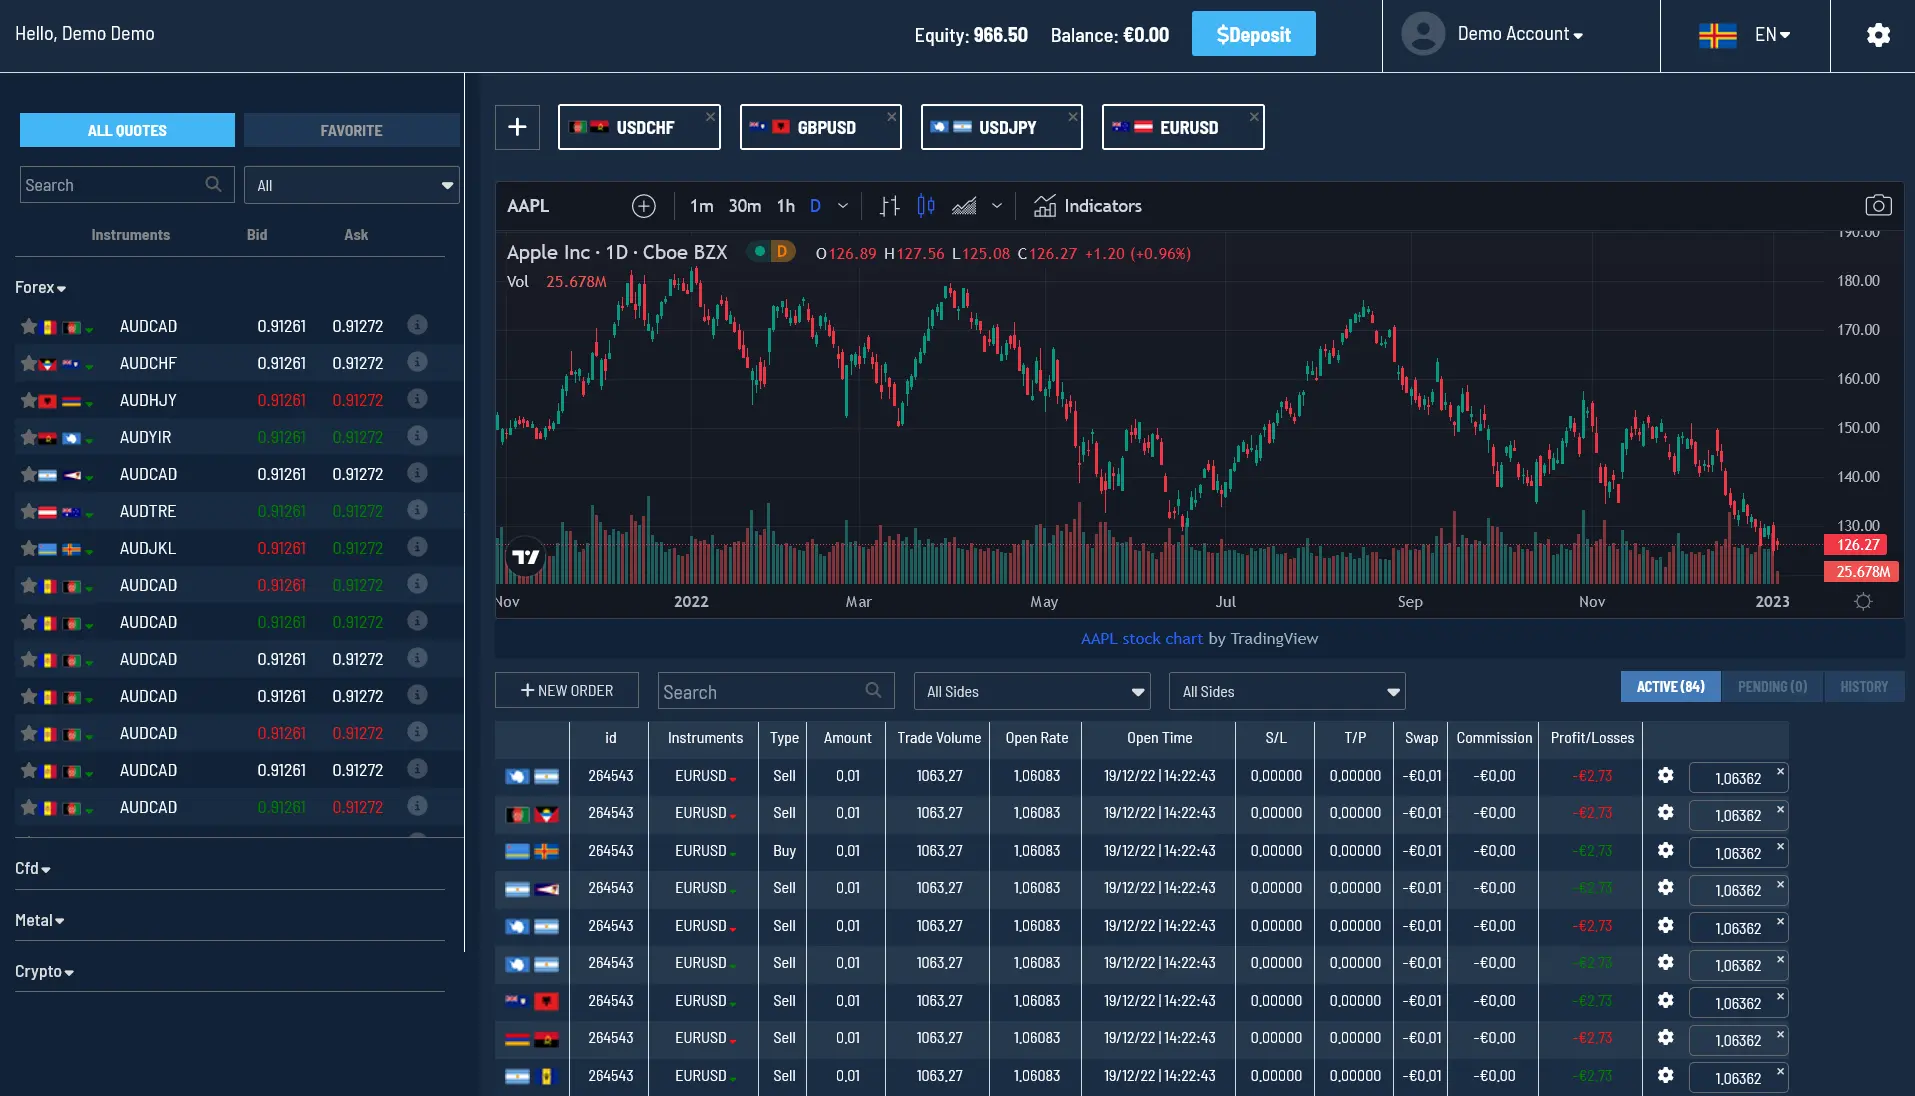Toggle favorite star for AUDJKL
The height and width of the screenshot is (1096, 1915).
click(x=28, y=548)
